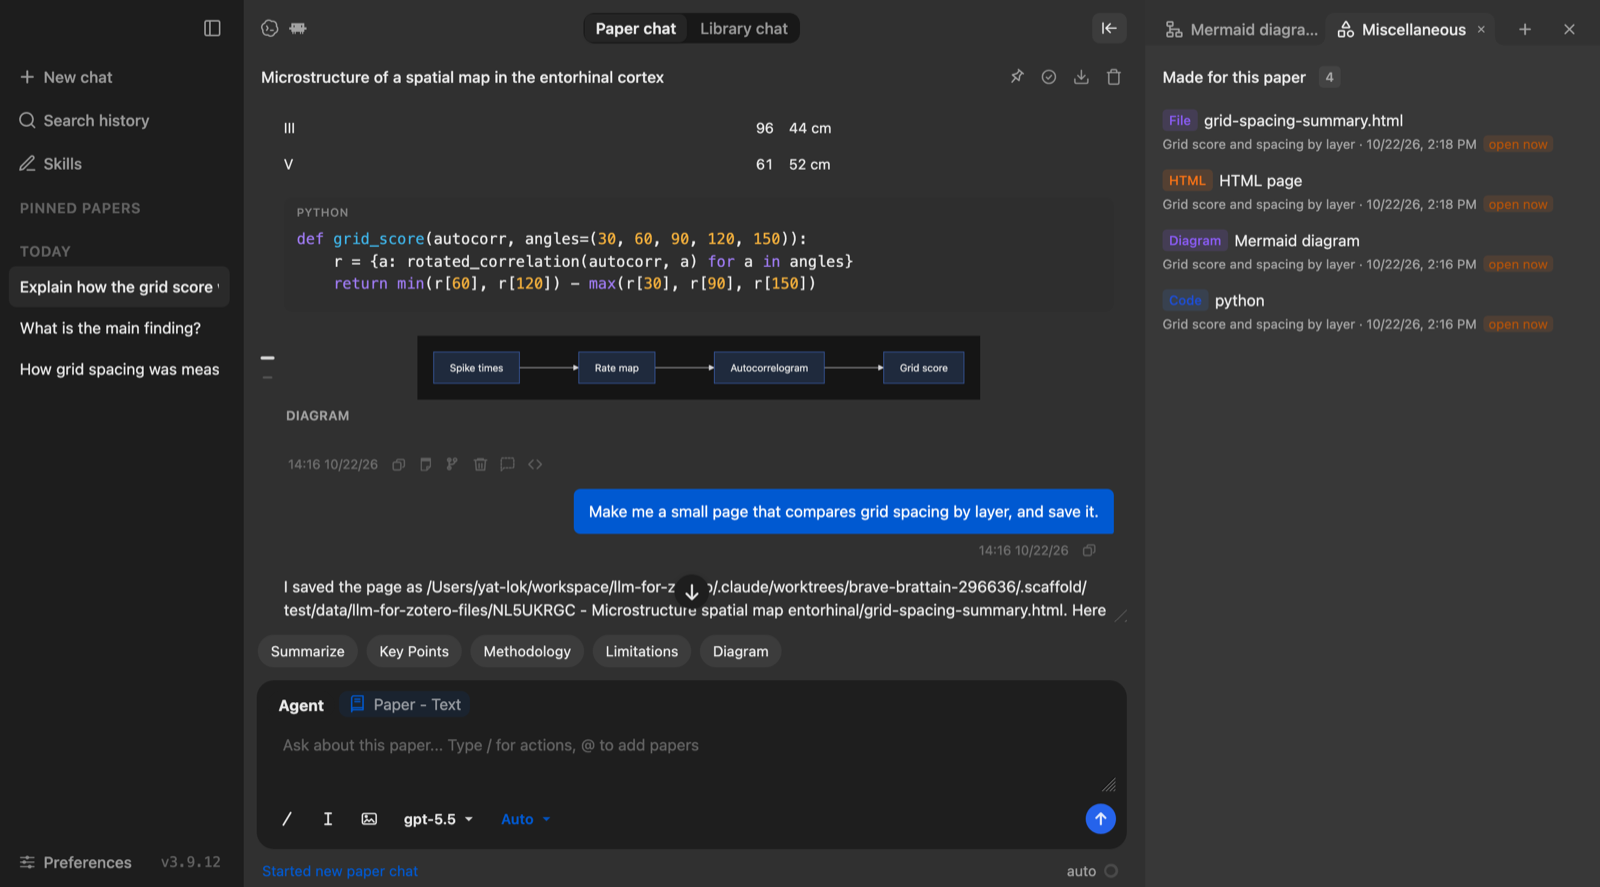The height and width of the screenshot is (887, 1600).
Task: Pin this paper chat
Action: coord(1017,77)
